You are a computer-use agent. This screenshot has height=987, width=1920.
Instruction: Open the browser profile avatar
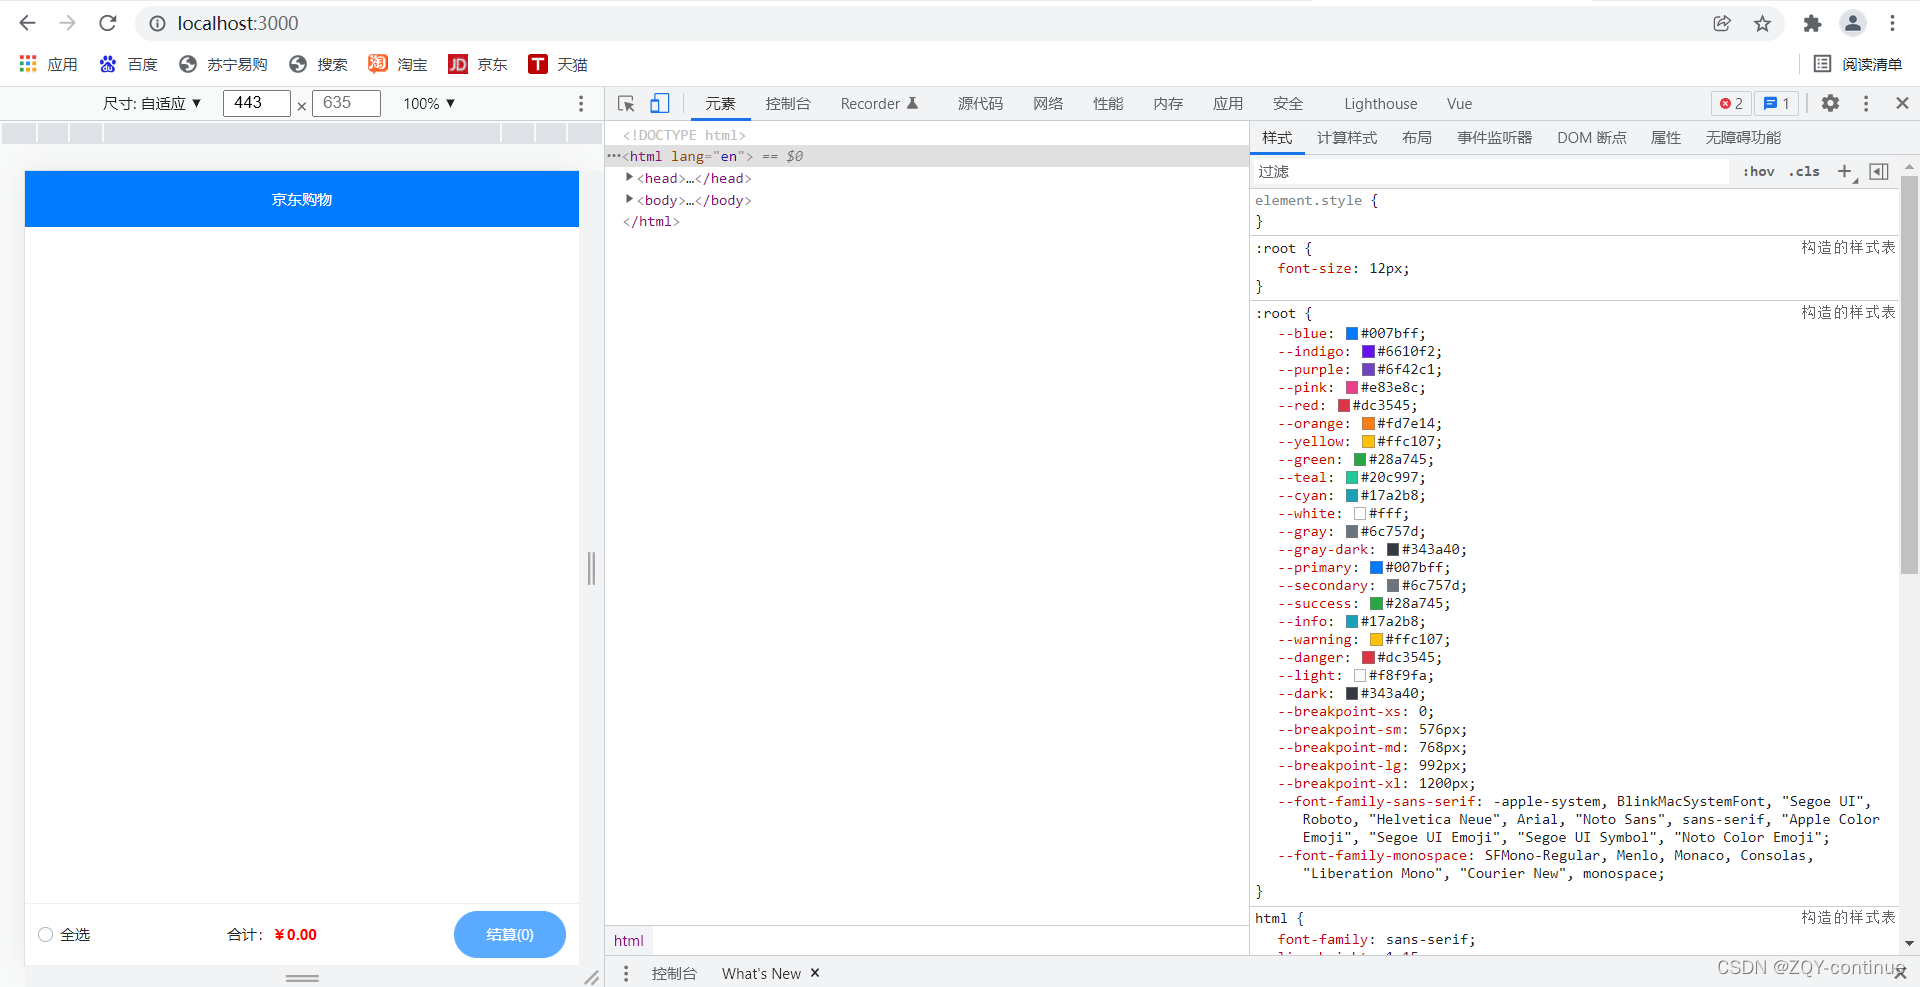[1852, 23]
